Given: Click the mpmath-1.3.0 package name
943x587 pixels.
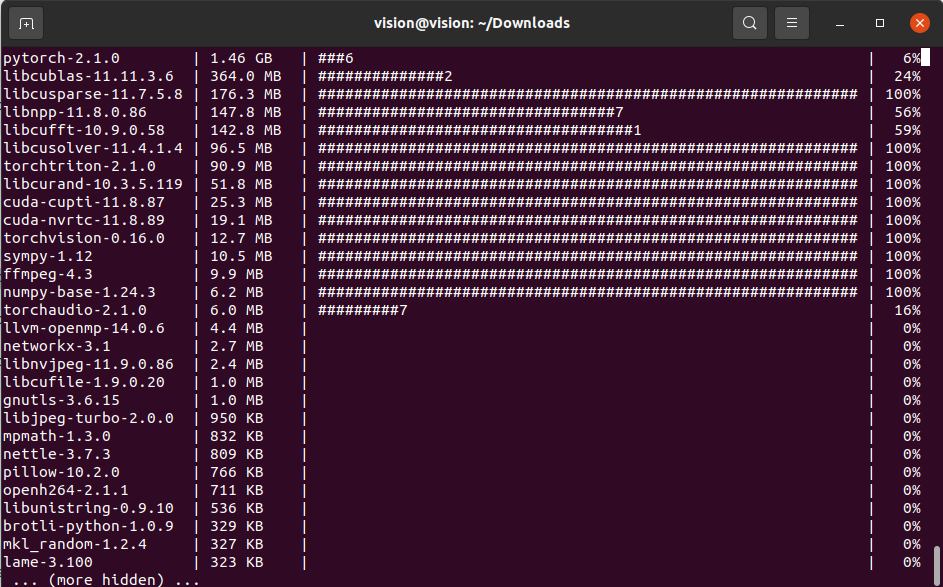Looking at the screenshot, I should tap(57, 437).
